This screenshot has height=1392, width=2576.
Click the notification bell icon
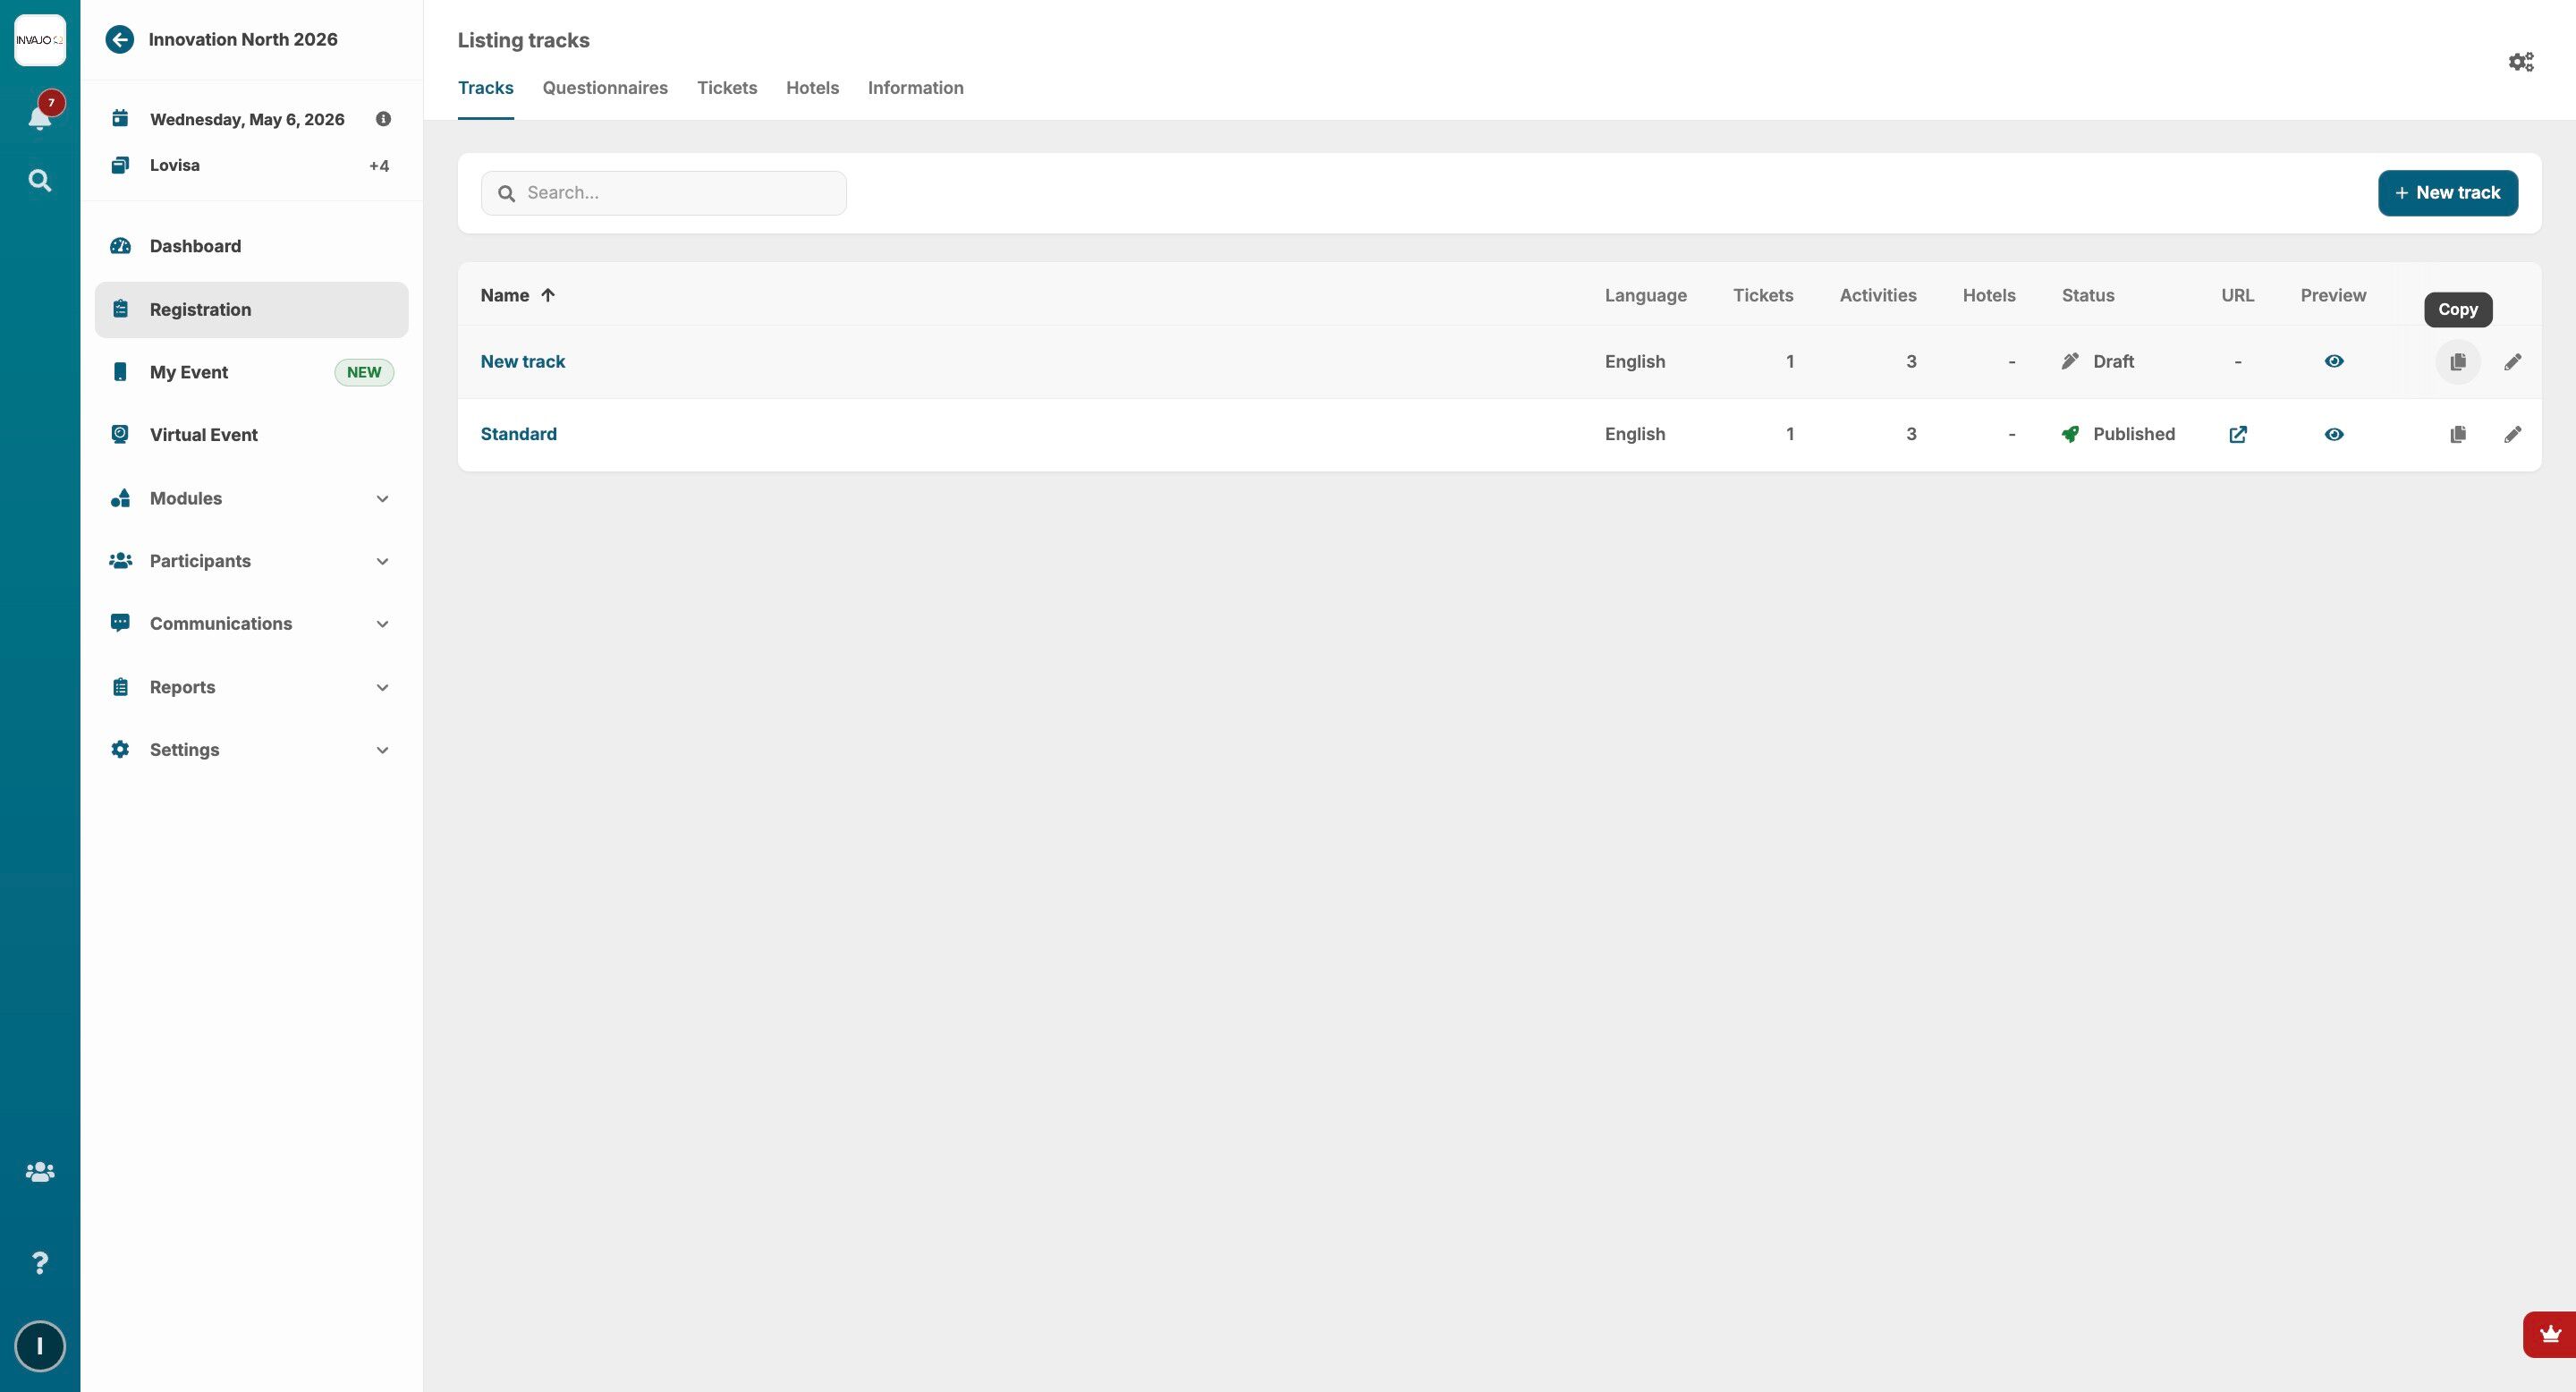coord(40,118)
